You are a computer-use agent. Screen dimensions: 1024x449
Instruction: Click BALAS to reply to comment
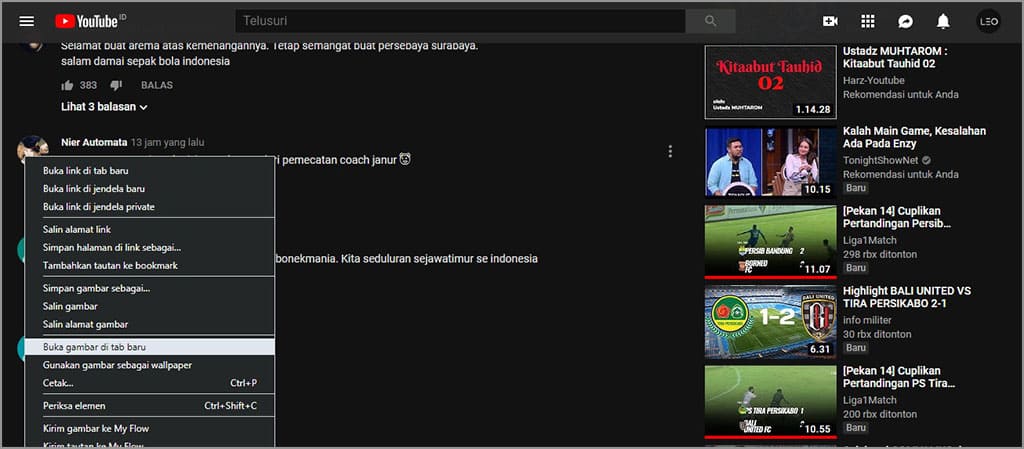pyautogui.click(x=157, y=85)
